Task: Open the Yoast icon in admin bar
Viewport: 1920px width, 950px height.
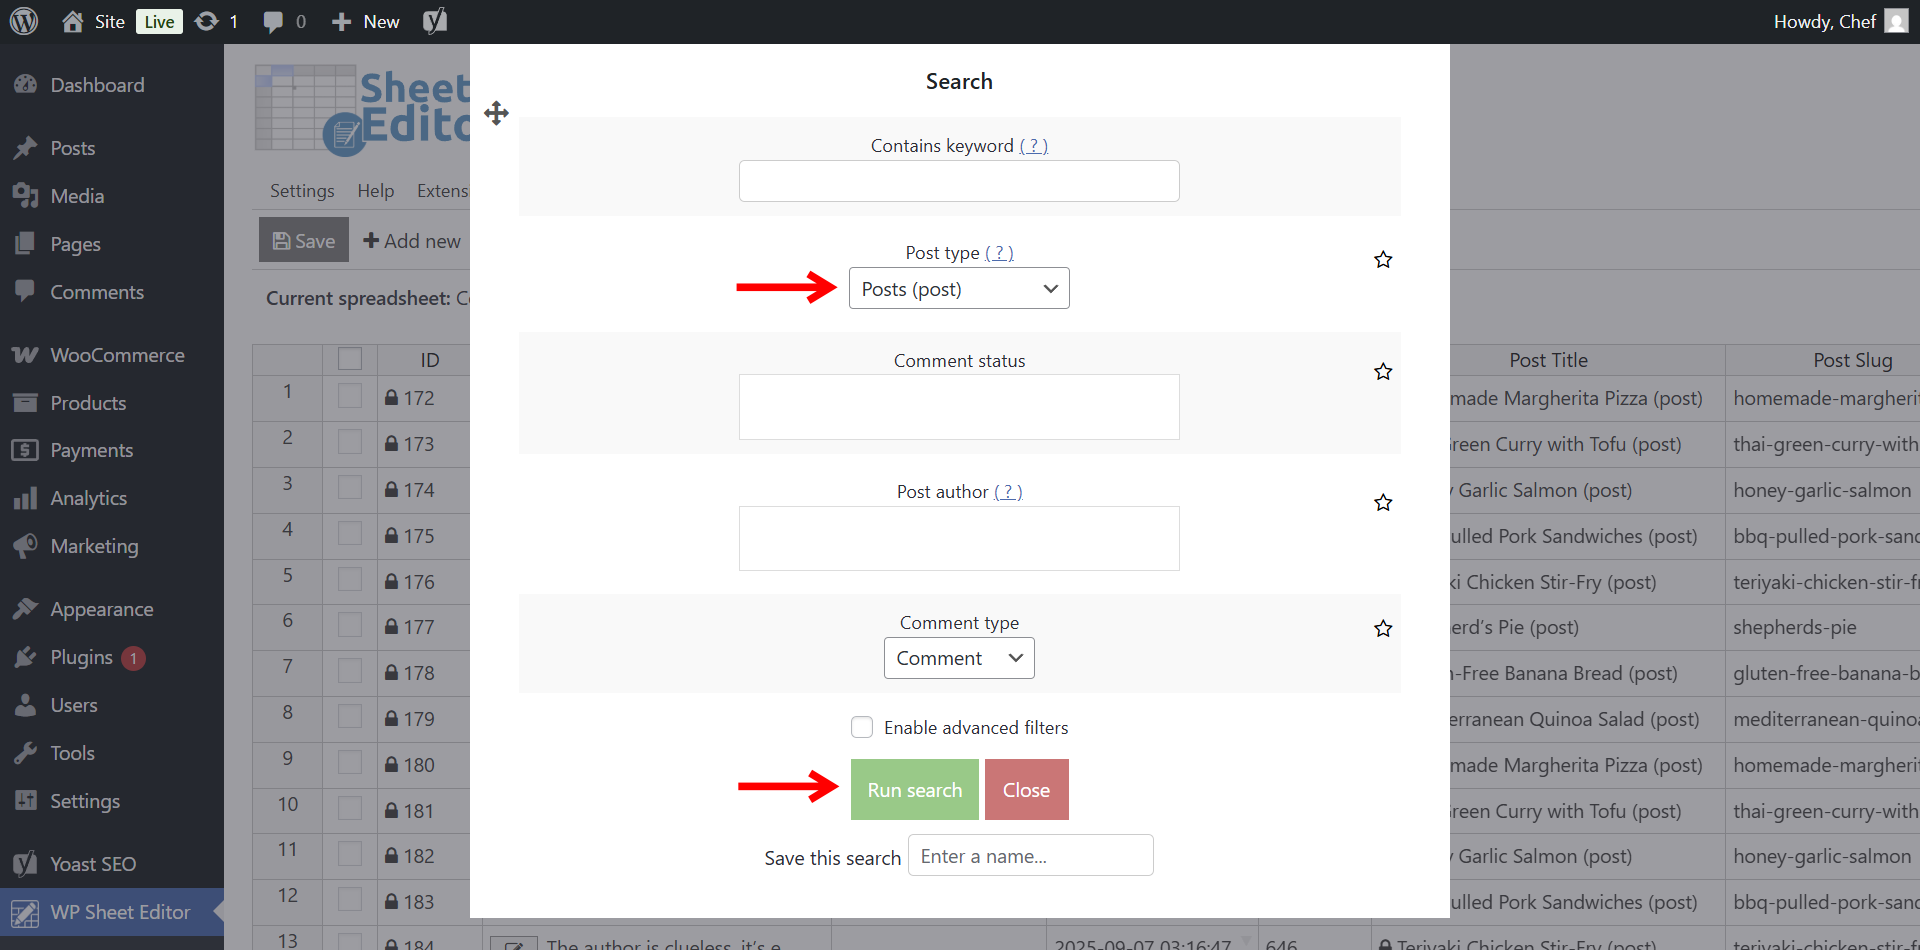Action: point(435,21)
